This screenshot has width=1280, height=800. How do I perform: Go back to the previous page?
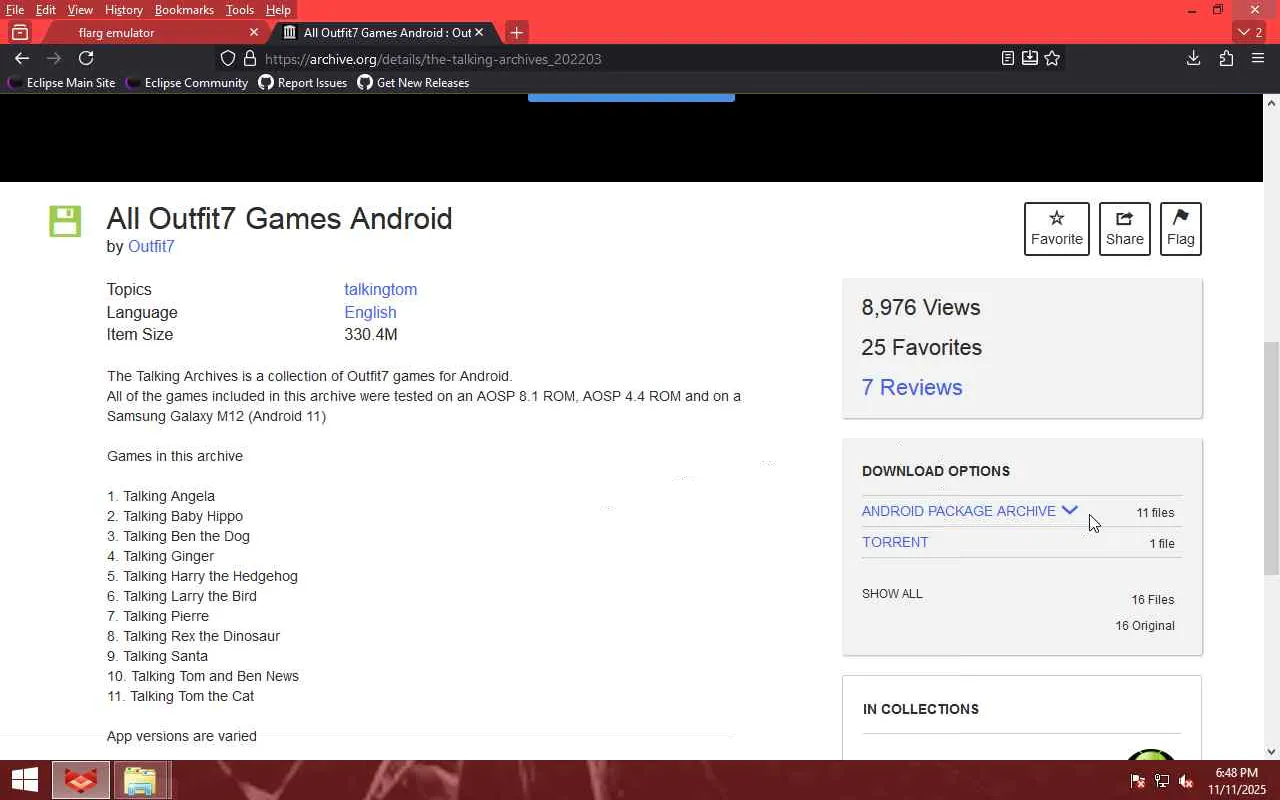coord(22,58)
